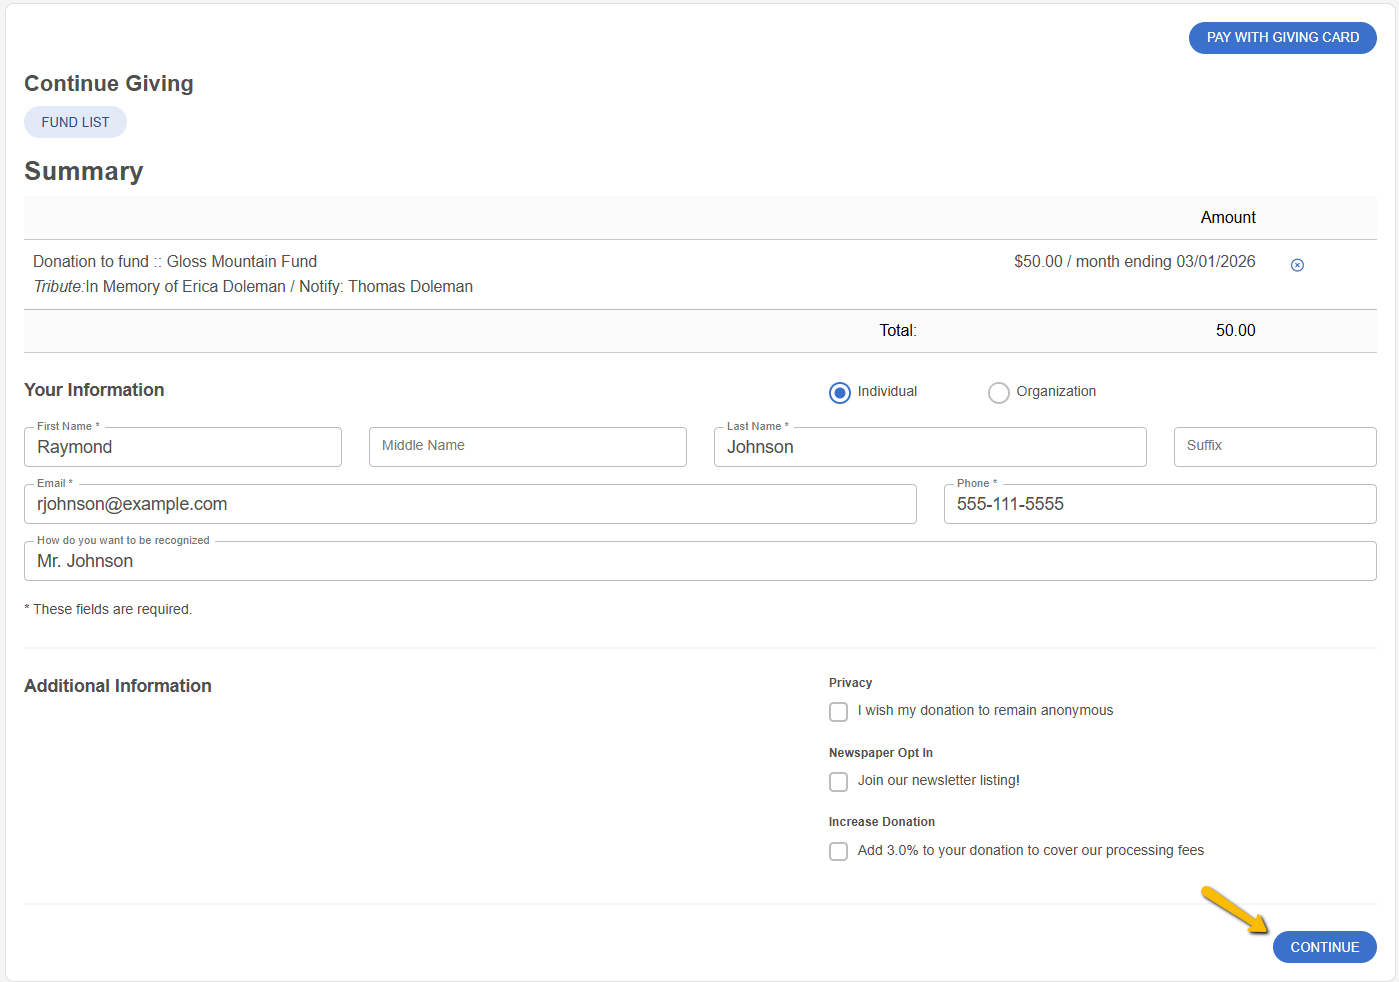The image size is (1399, 982).
Task: Select the Suffix input box
Action: 1275,447
